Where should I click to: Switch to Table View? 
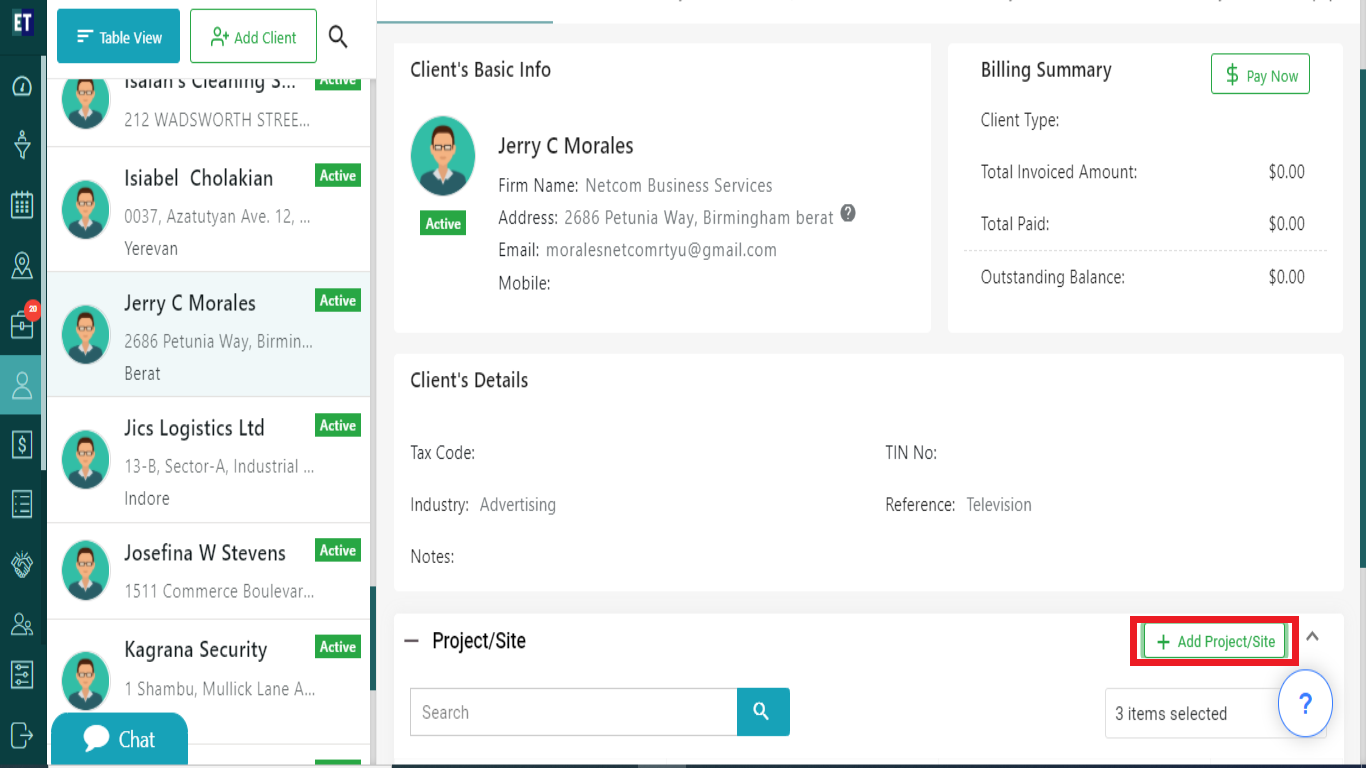tap(118, 37)
